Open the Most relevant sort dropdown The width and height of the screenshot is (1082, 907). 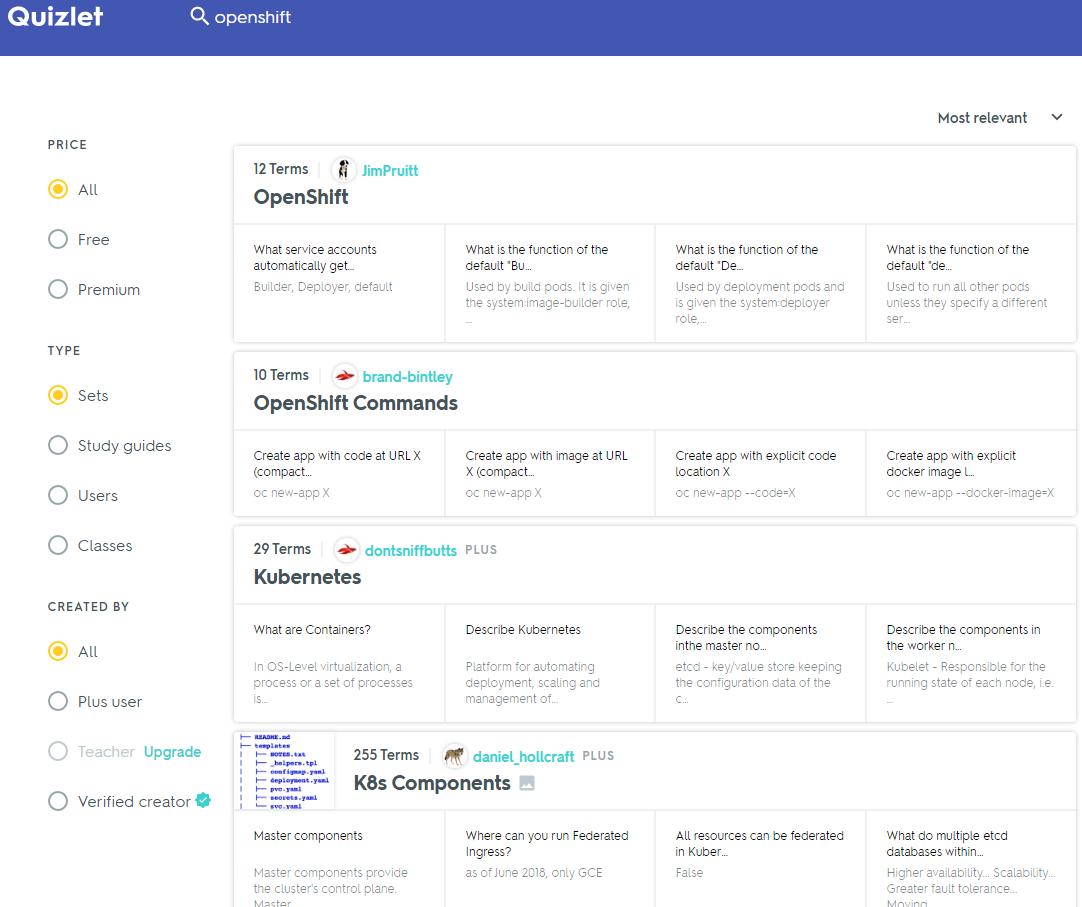[x=999, y=118]
